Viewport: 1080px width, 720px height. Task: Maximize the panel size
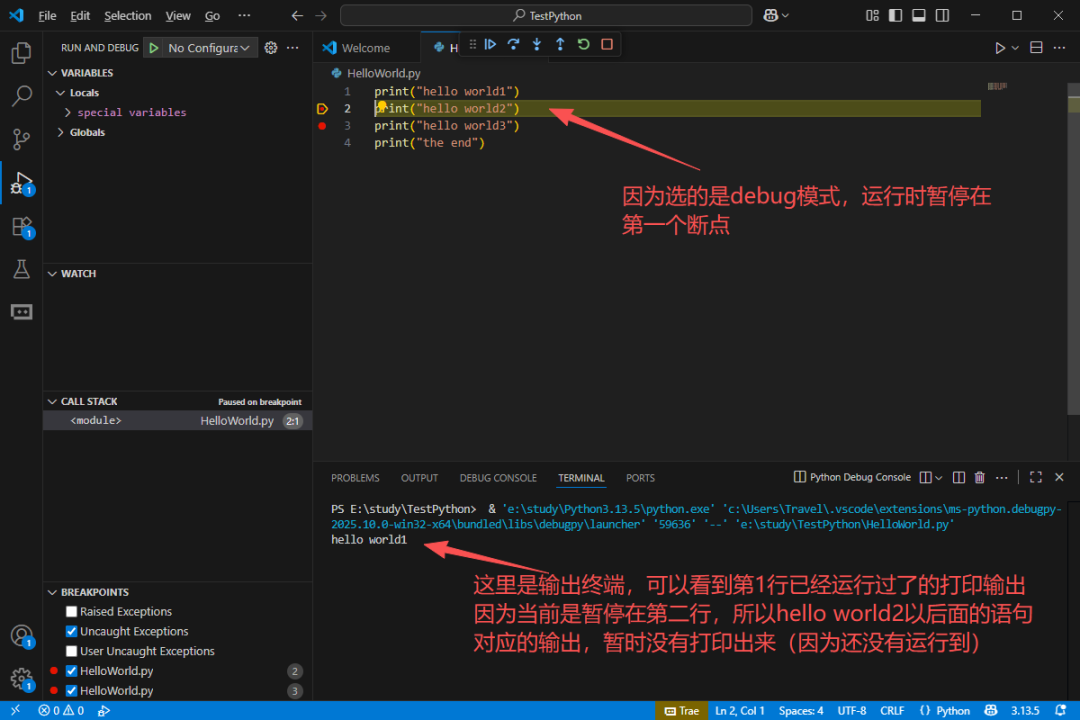[1035, 477]
